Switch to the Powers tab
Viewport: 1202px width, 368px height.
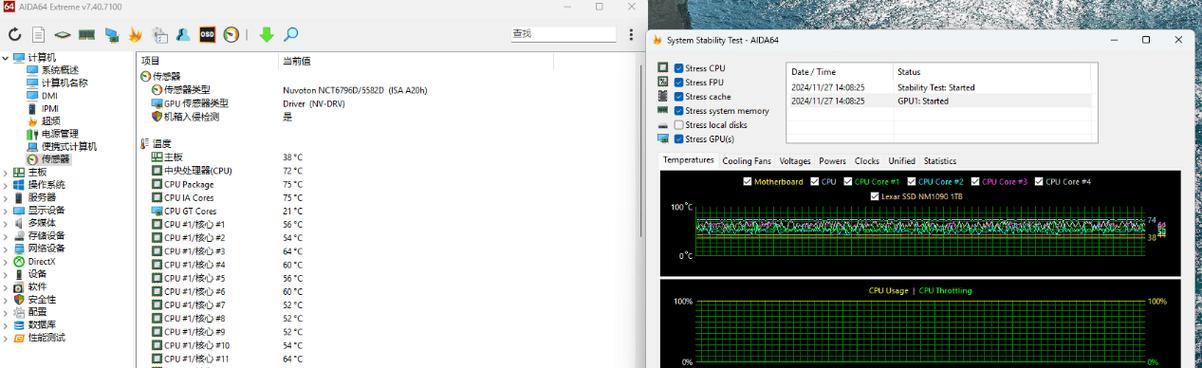coord(832,161)
